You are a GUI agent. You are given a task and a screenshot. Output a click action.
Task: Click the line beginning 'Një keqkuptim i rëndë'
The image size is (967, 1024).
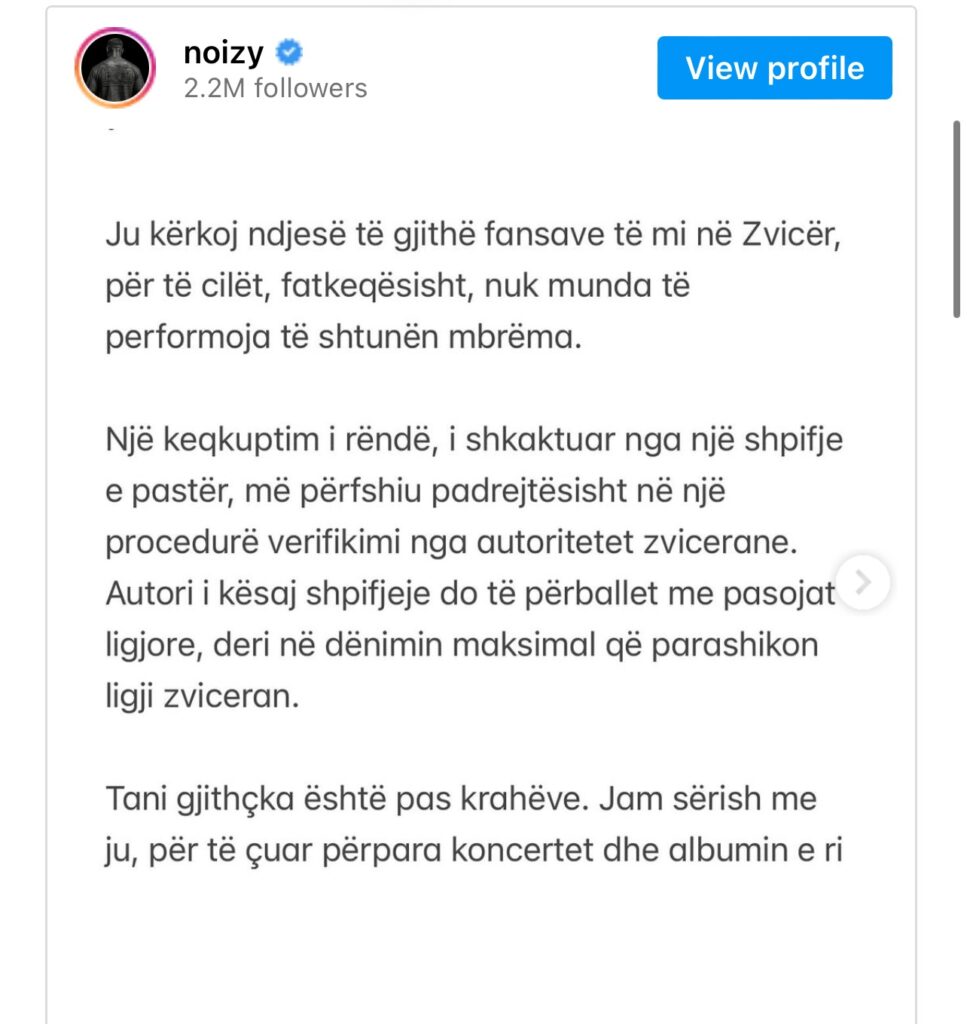(474, 440)
